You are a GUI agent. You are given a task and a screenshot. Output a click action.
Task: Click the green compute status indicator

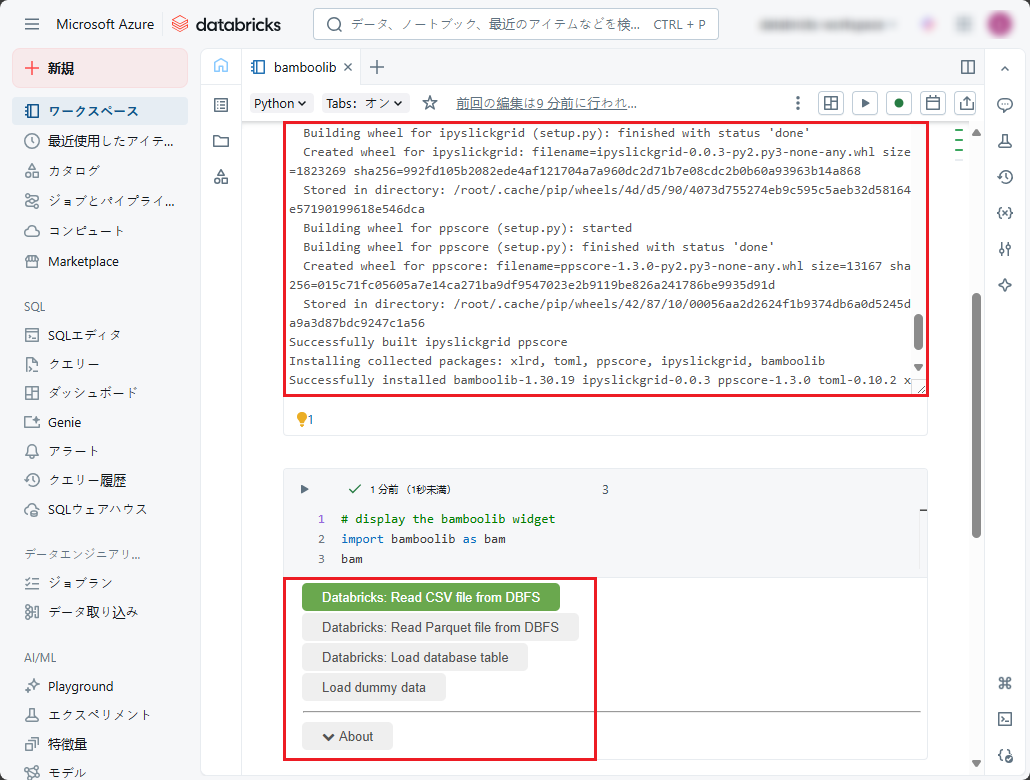coord(899,103)
